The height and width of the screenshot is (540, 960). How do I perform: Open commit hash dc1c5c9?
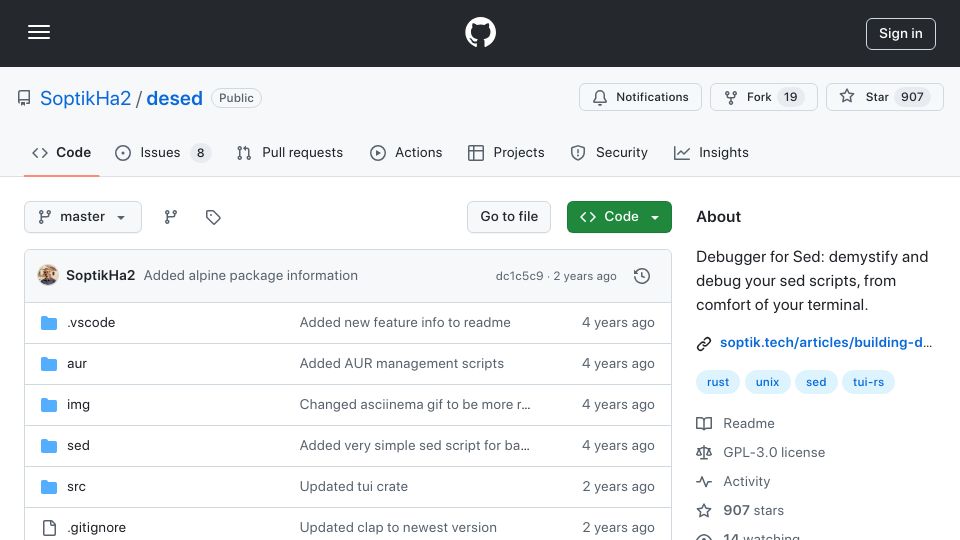click(x=519, y=276)
